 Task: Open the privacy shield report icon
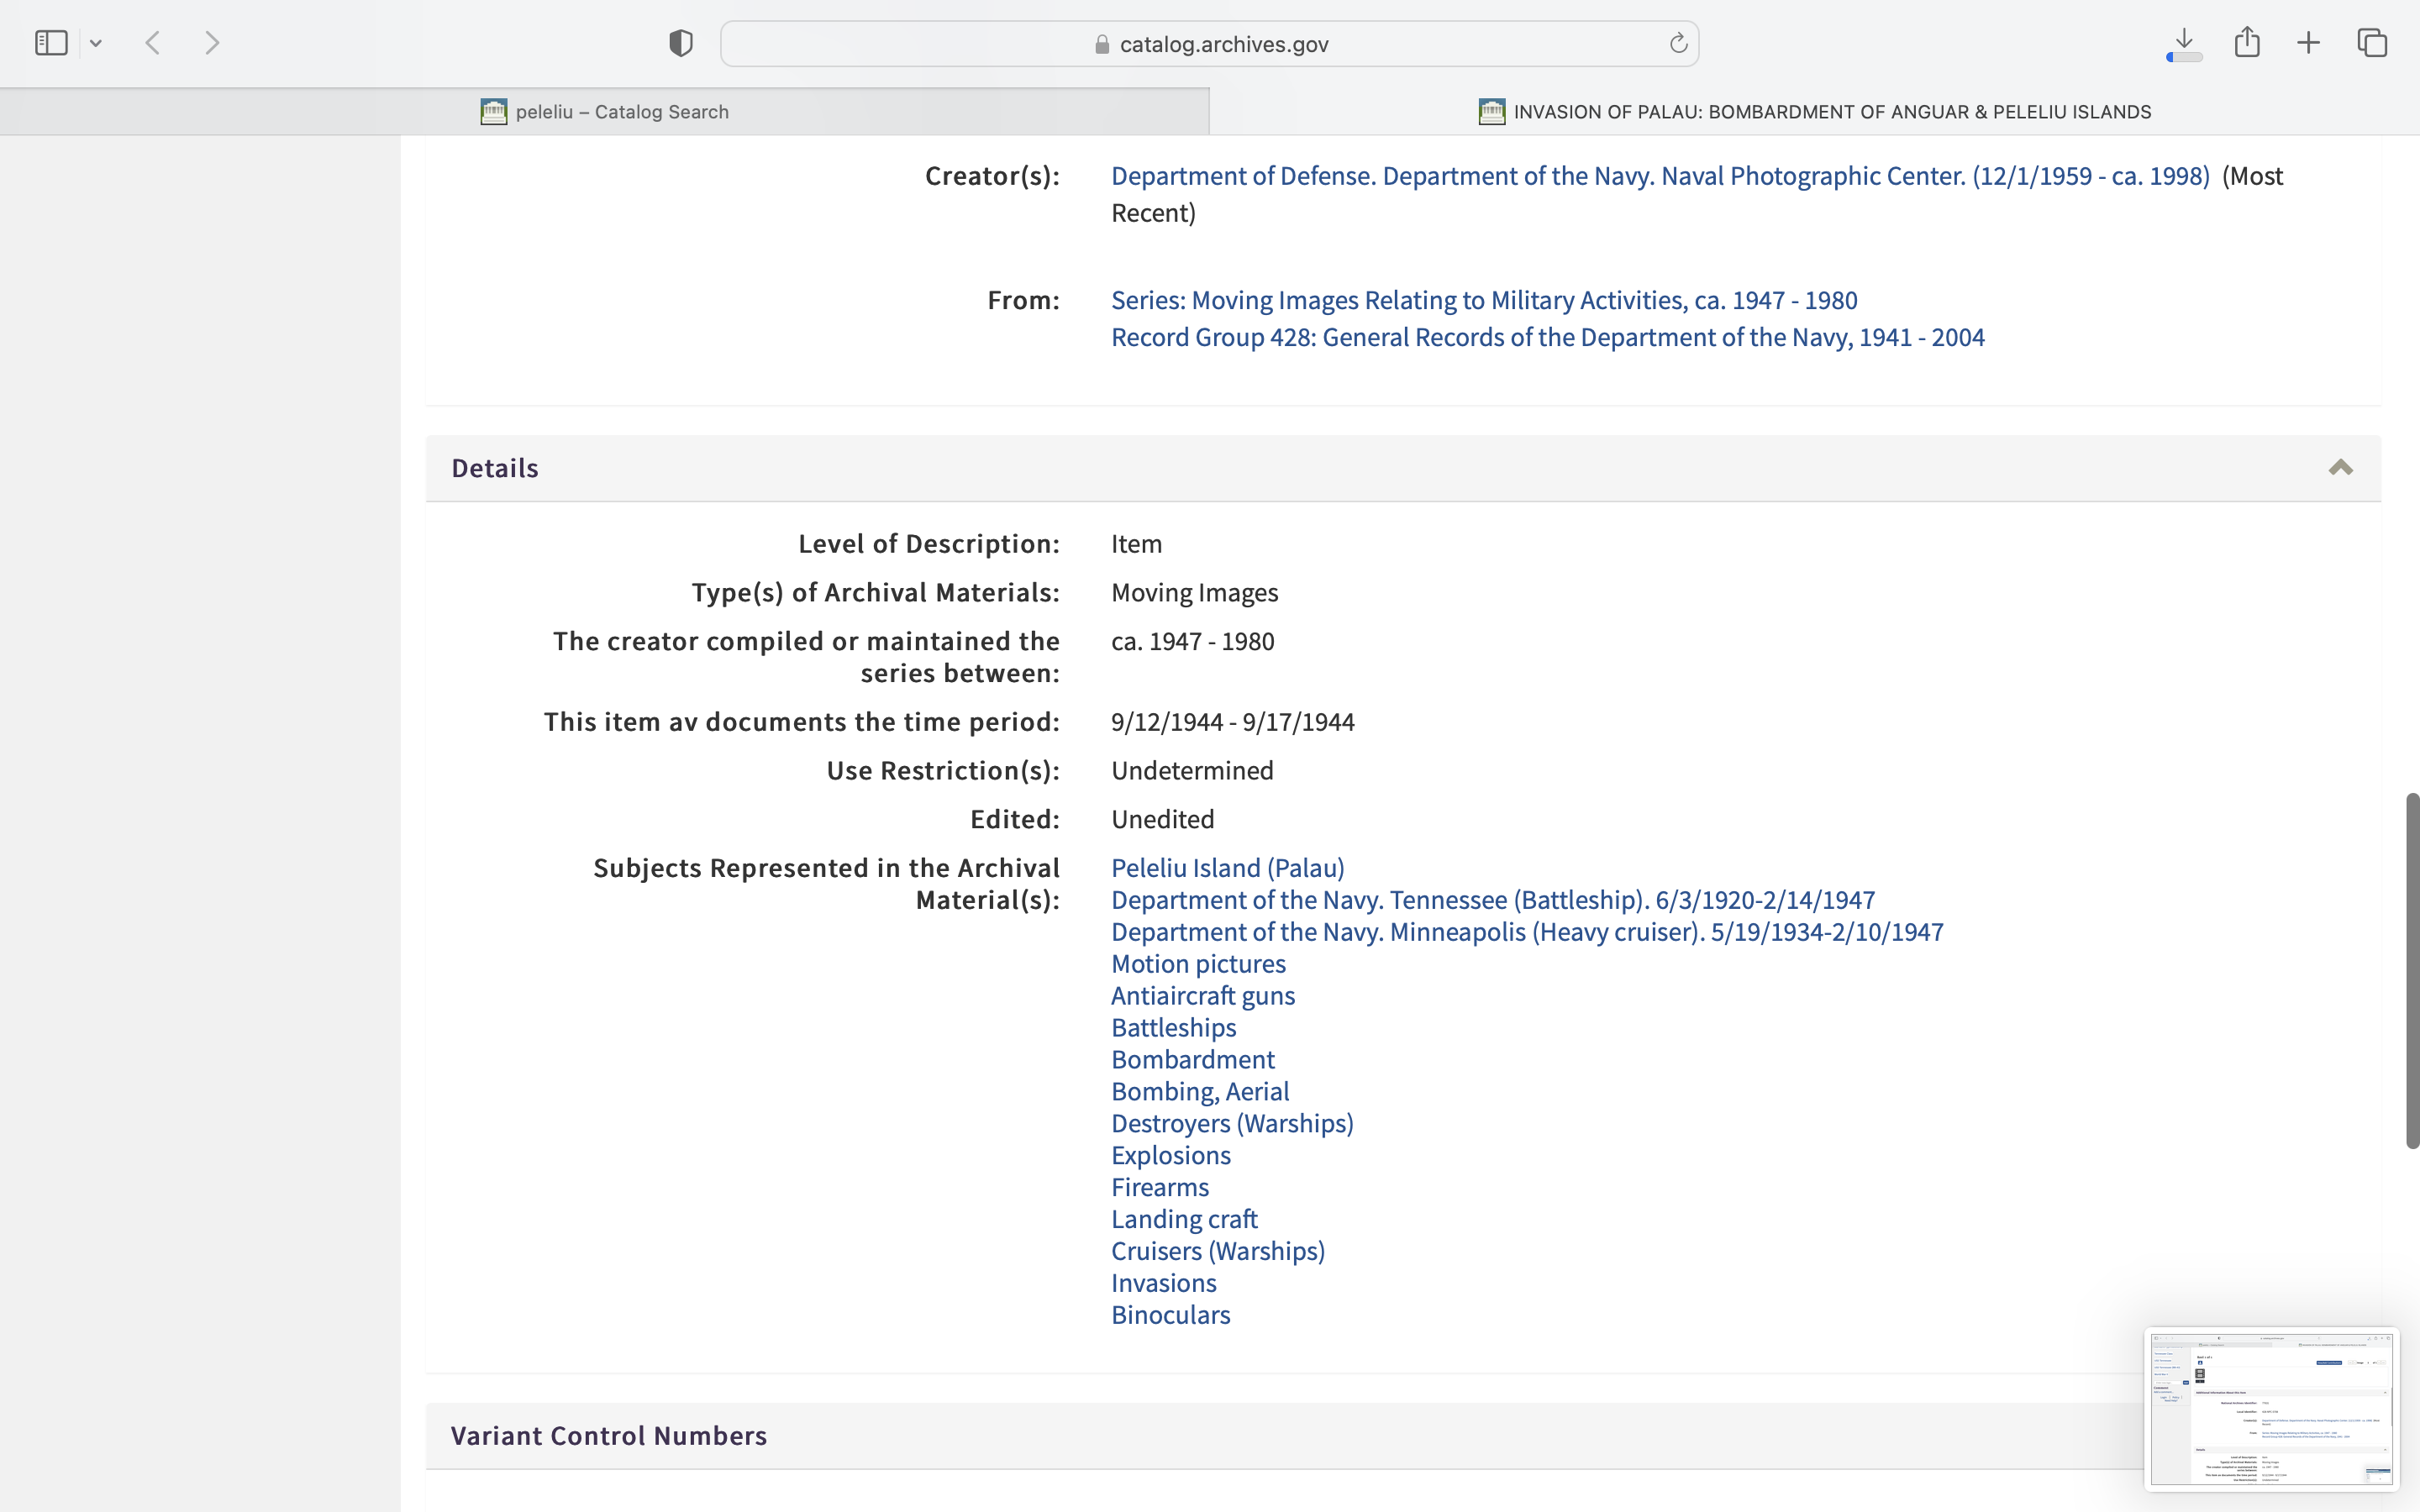681,43
